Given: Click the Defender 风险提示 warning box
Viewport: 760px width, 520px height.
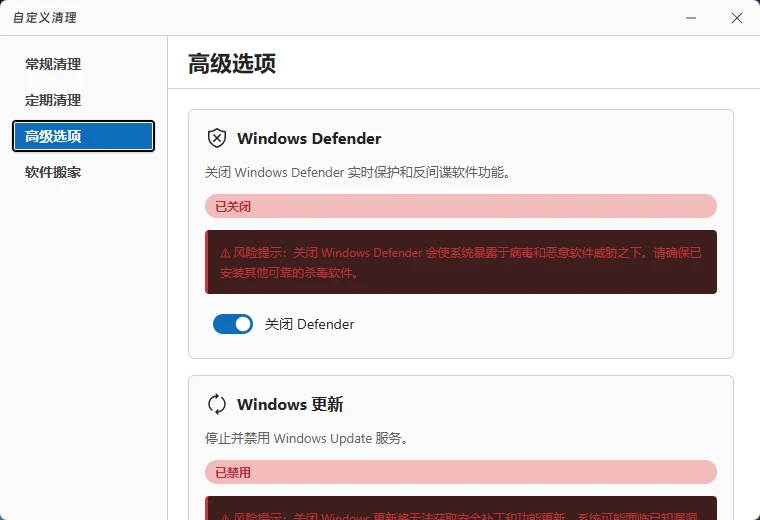Looking at the screenshot, I should [460, 262].
